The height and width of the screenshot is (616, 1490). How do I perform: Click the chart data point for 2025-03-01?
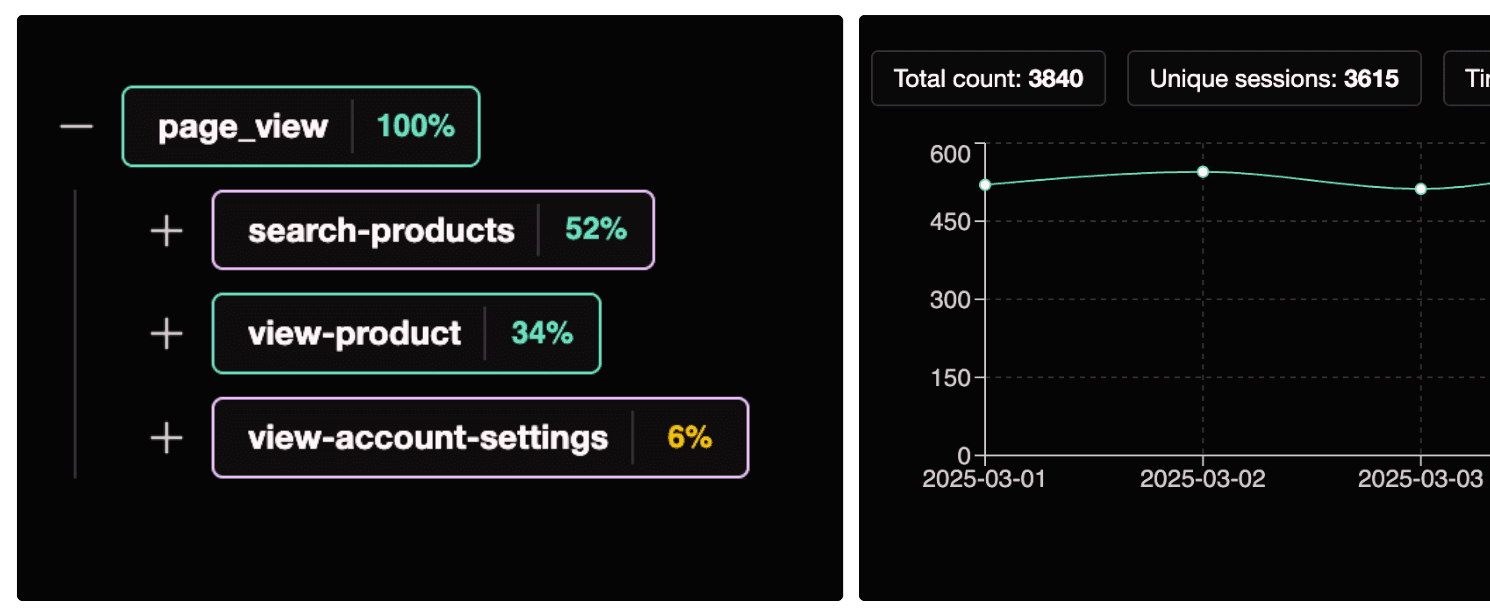tap(985, 185)
